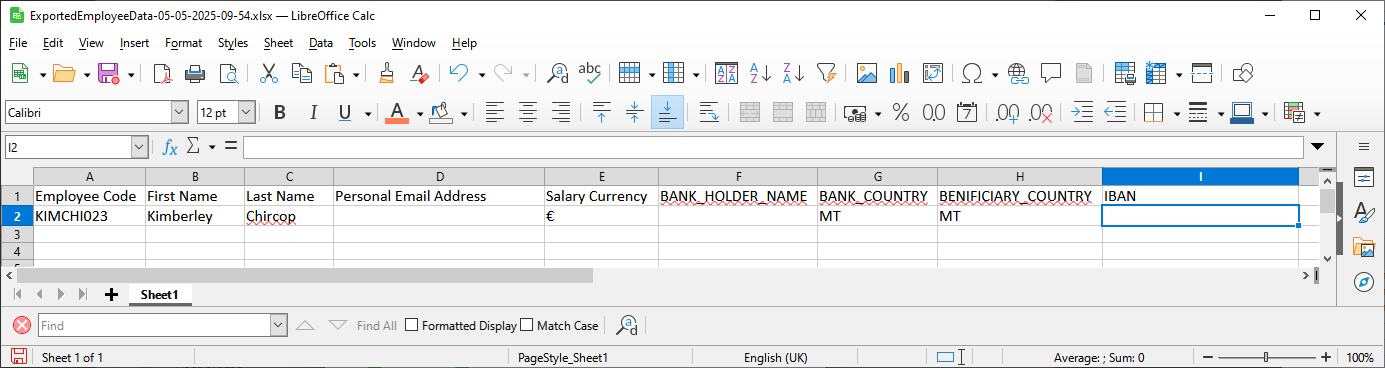
Task: Select cell containing KIMCHI023
Action: [89, 215]
